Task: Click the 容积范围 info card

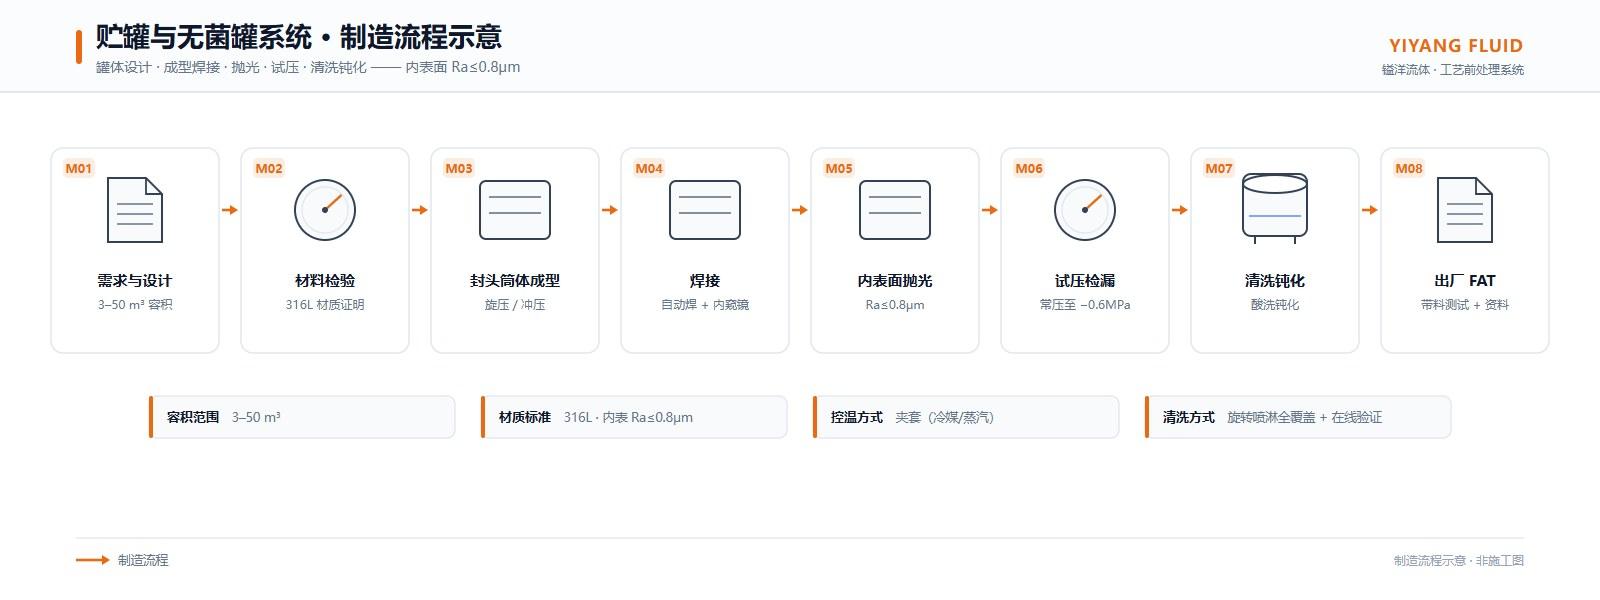Action: (302, 417)
